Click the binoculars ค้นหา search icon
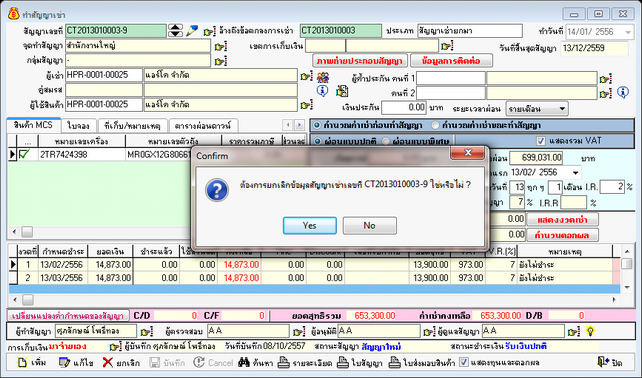 (x=244, y=362)
